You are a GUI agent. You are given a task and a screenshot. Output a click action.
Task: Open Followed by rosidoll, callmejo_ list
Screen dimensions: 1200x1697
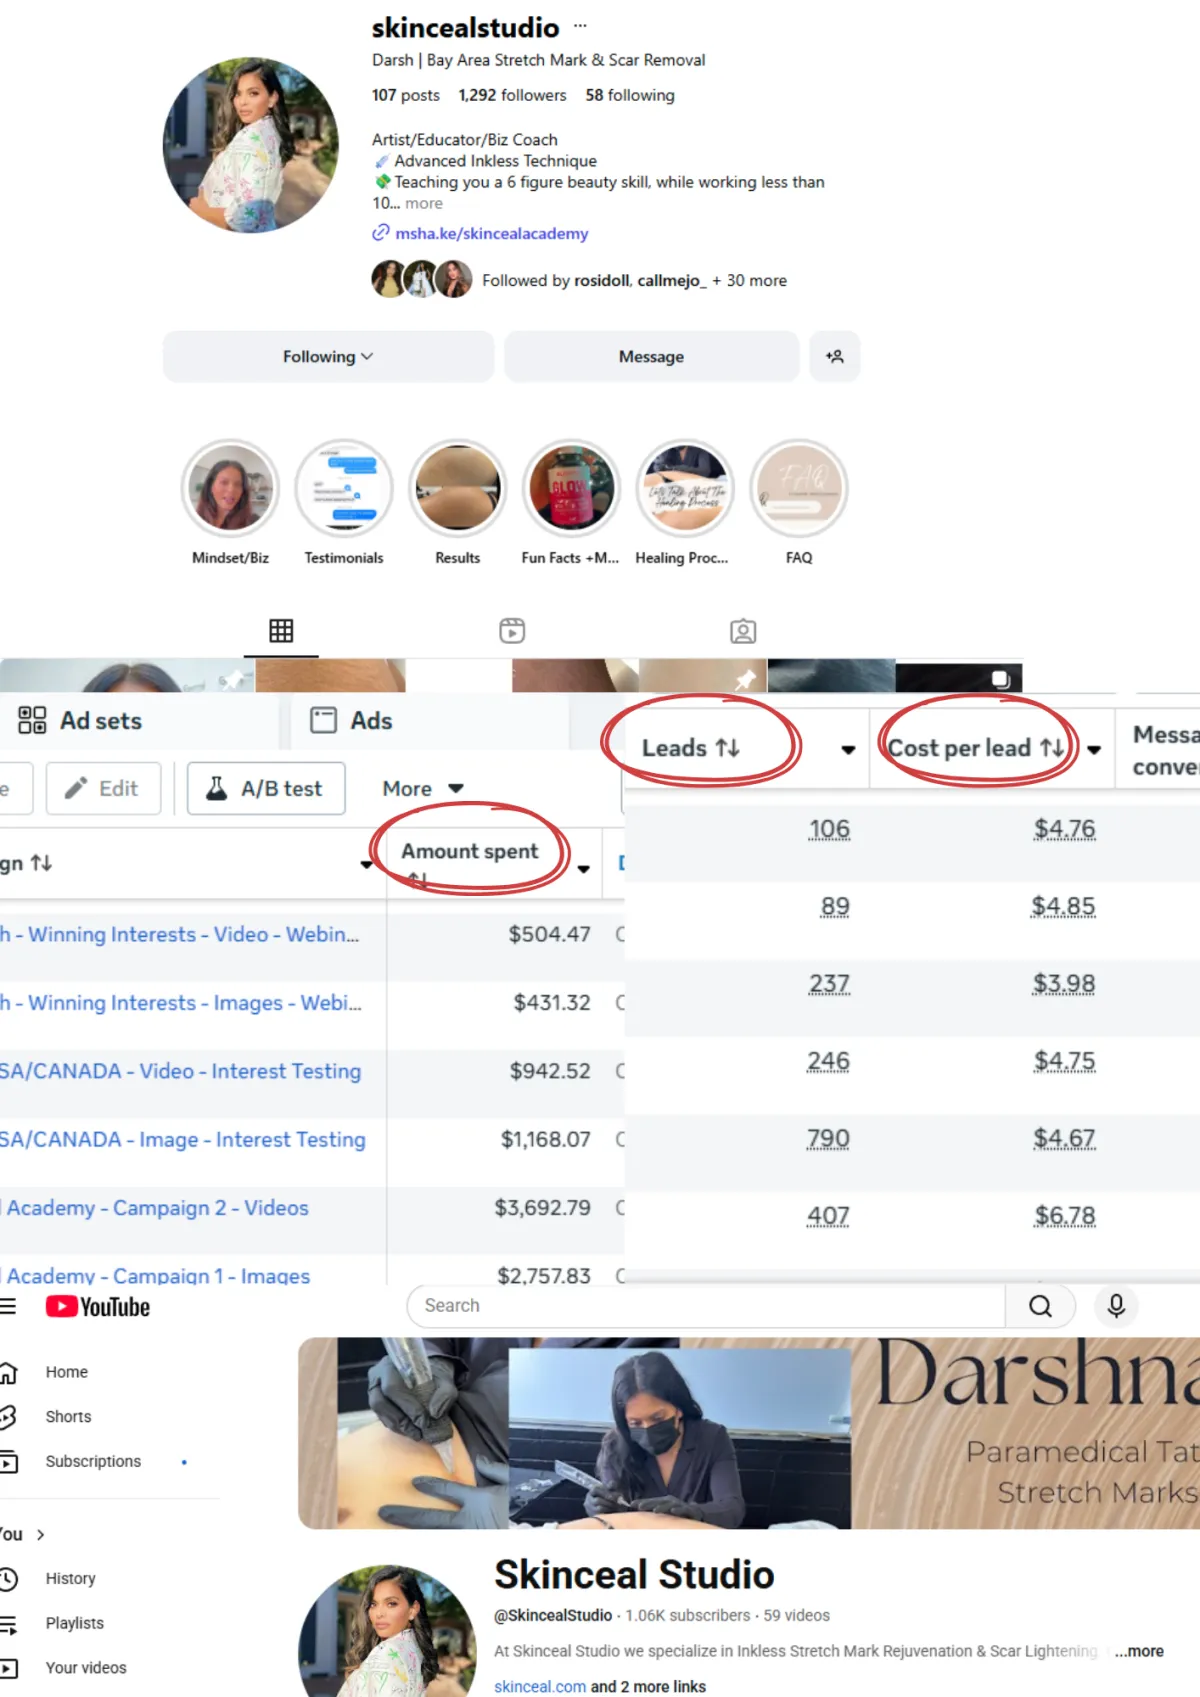(x=634, y=280)
